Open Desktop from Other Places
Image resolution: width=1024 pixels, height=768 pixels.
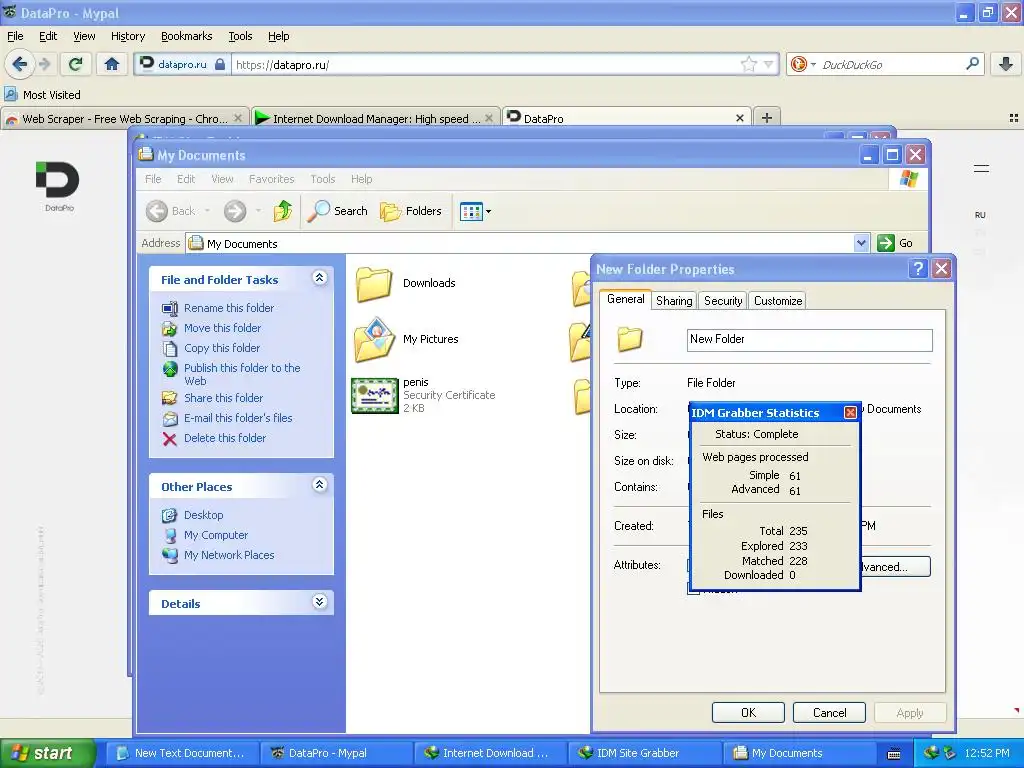pyautogui.click(x=203, y=515)
